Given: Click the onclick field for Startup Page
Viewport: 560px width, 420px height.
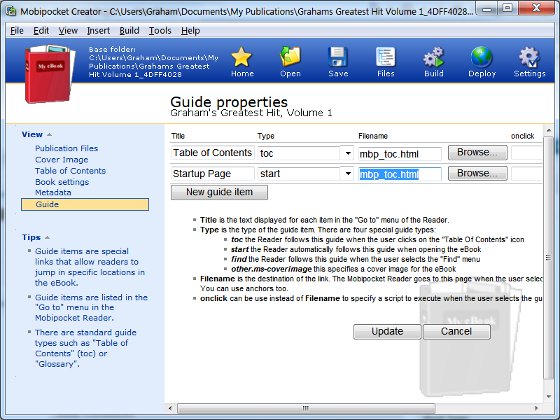Looking at the screenshot, I should click(526, 174).
